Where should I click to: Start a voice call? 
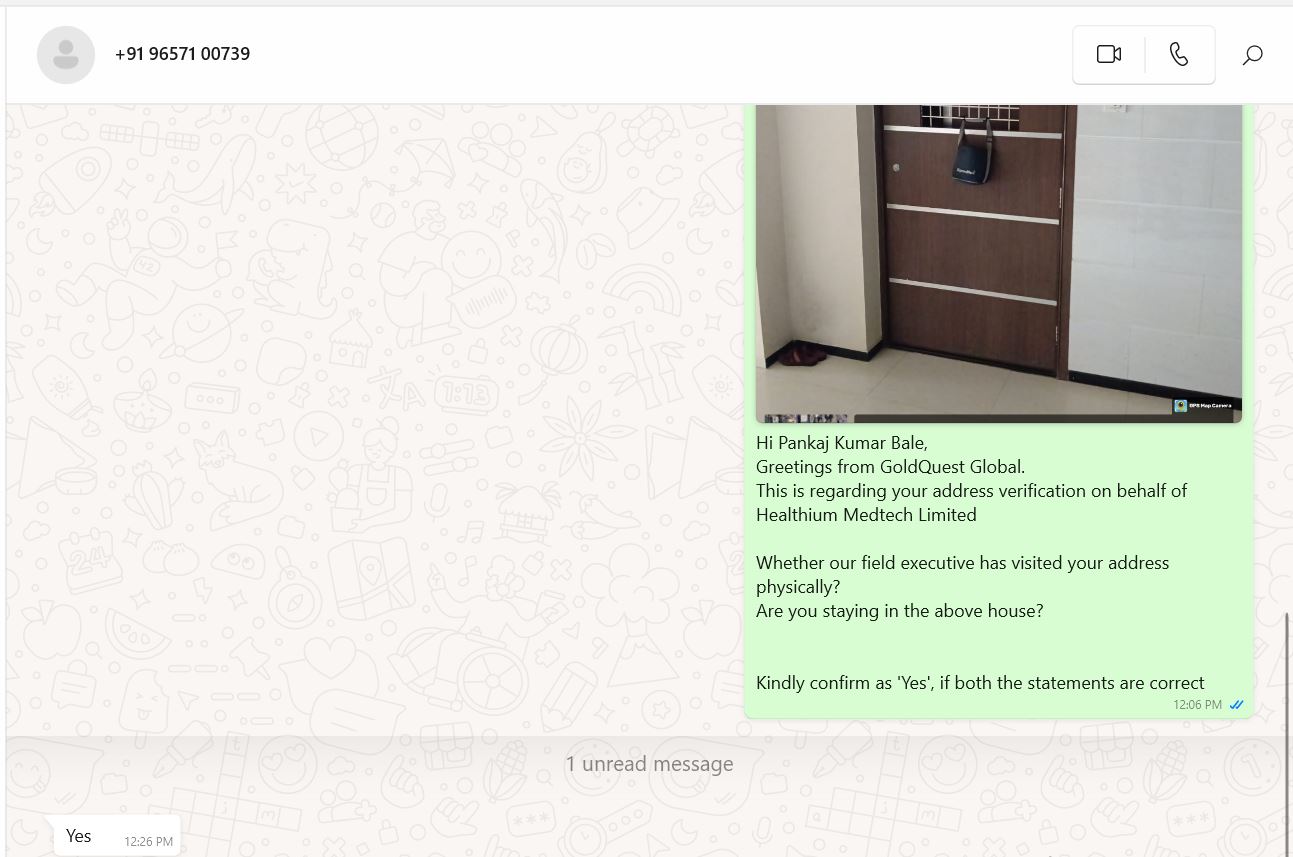(x=1179, y=54)
